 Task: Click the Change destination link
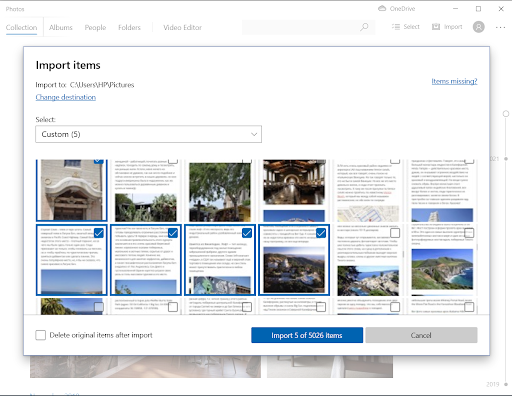pyautogui.click(x=66, y=97)
